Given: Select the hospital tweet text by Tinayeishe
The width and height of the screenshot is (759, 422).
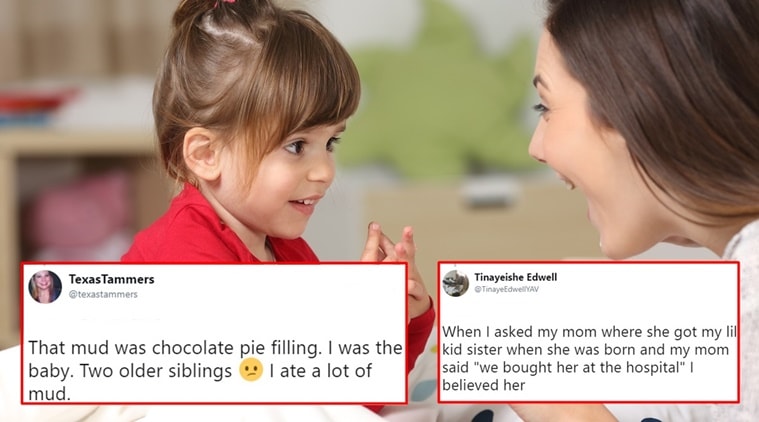Looking at the screenshot, I should click(589, 359).
